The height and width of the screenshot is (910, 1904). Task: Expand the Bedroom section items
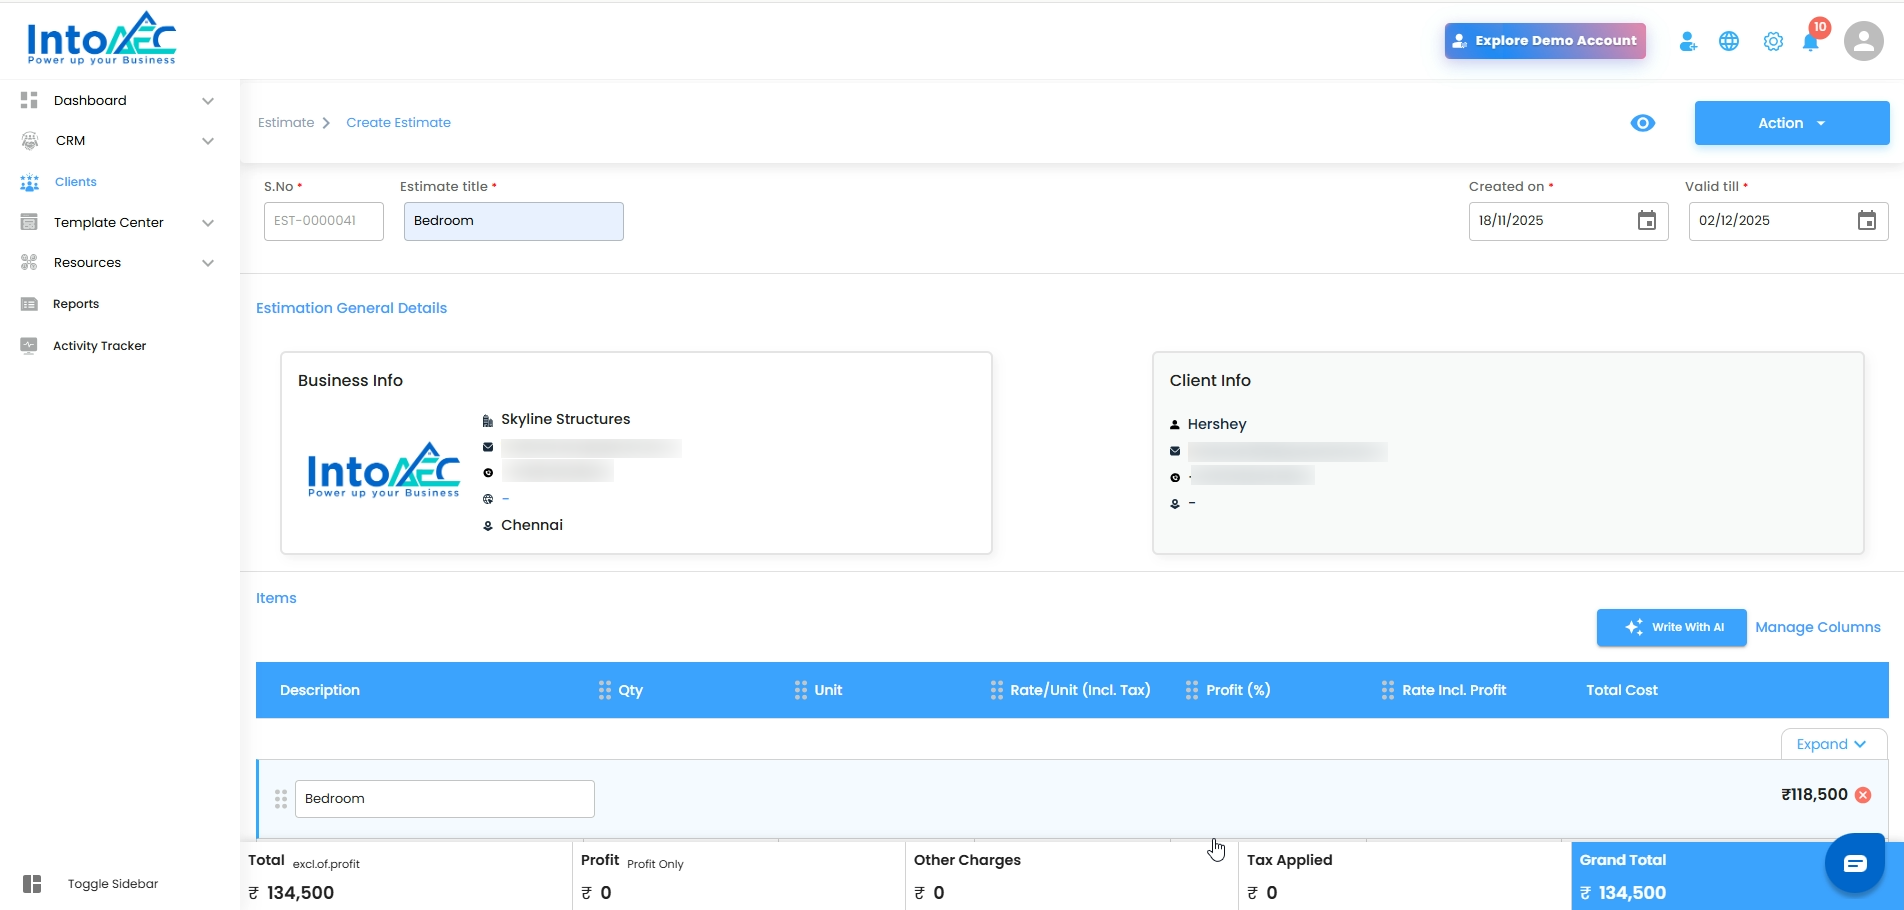pos(1833,744)
